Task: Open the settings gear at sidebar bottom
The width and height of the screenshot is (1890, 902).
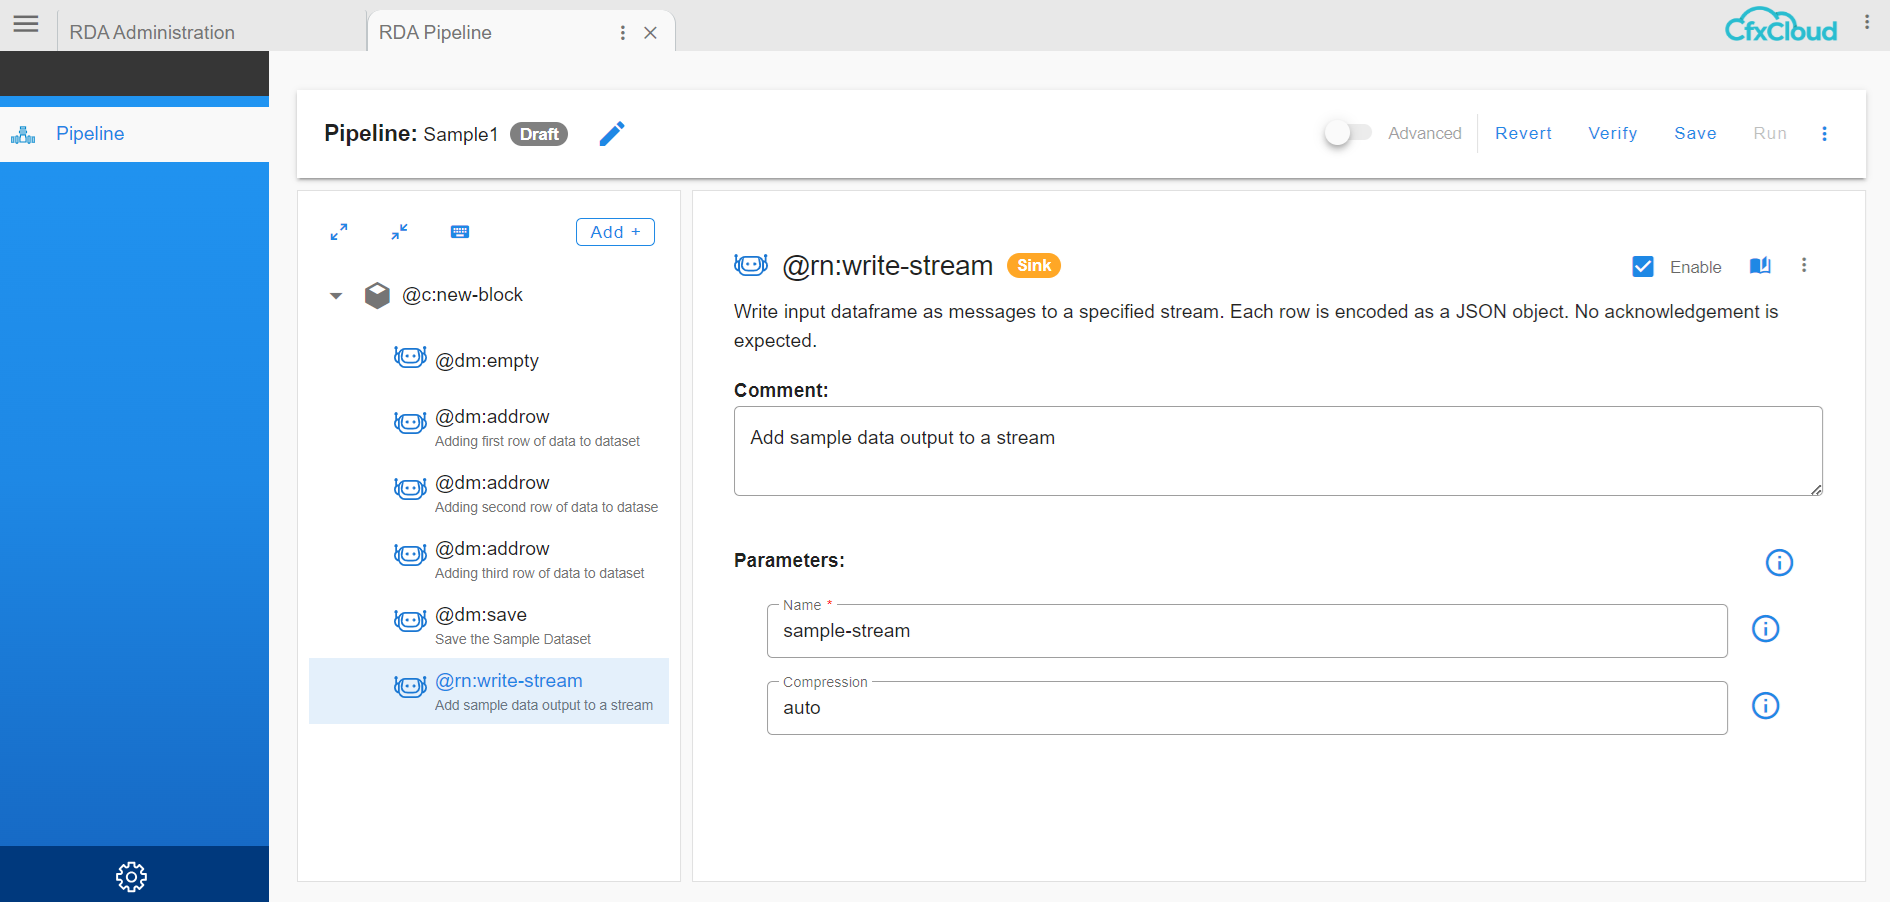Action: pos(131,876)
